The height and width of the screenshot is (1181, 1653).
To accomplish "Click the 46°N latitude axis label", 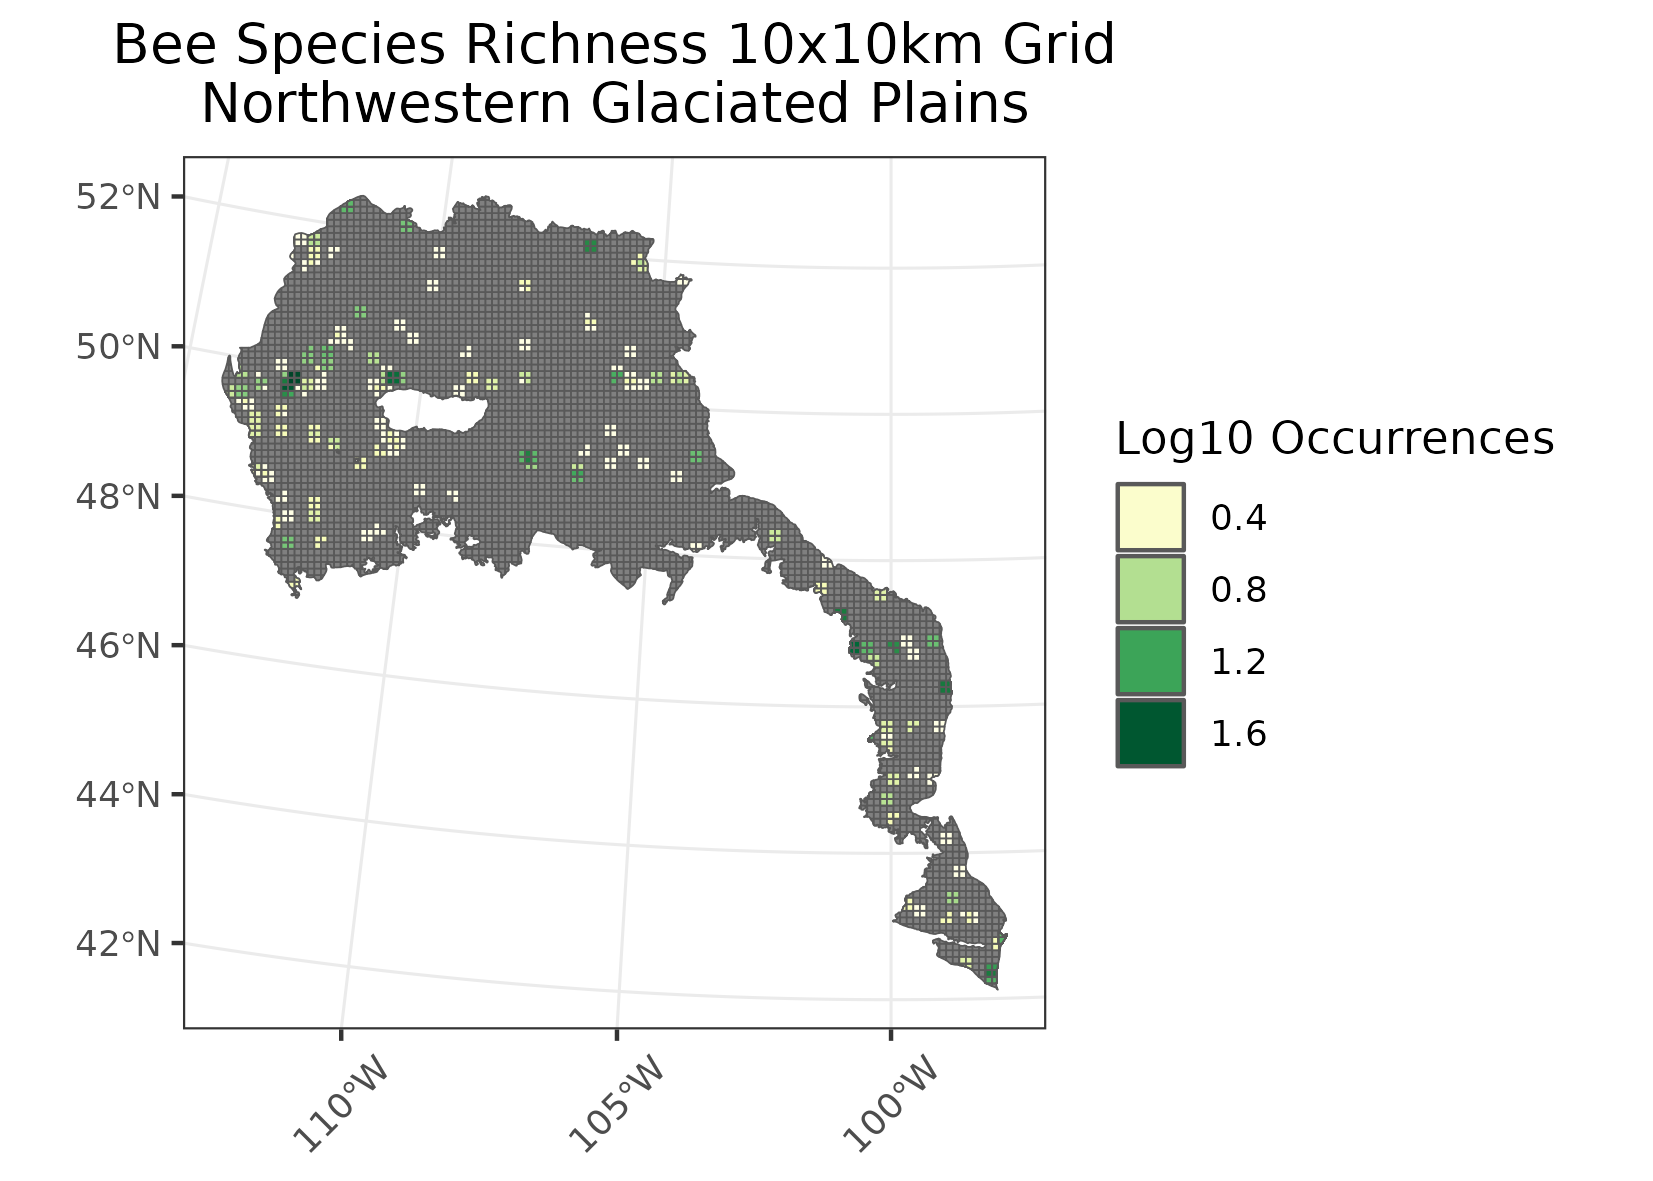I will click(118, 645).
